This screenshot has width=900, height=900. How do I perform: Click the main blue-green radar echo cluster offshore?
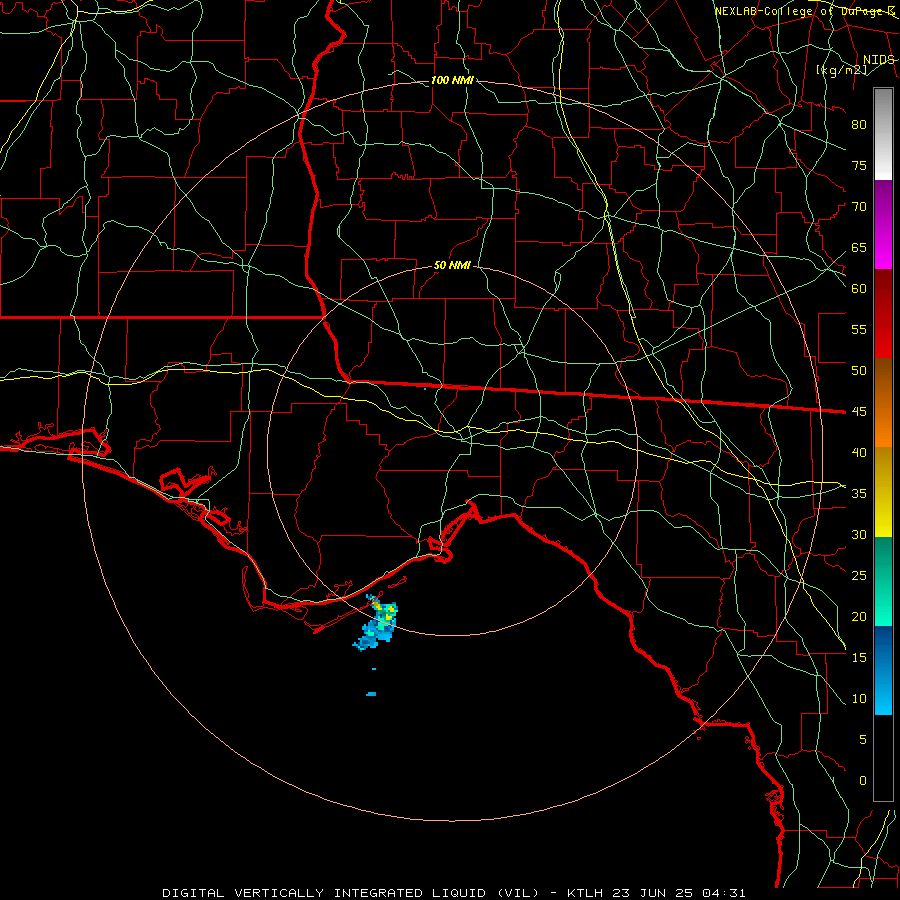click(376, 624)
